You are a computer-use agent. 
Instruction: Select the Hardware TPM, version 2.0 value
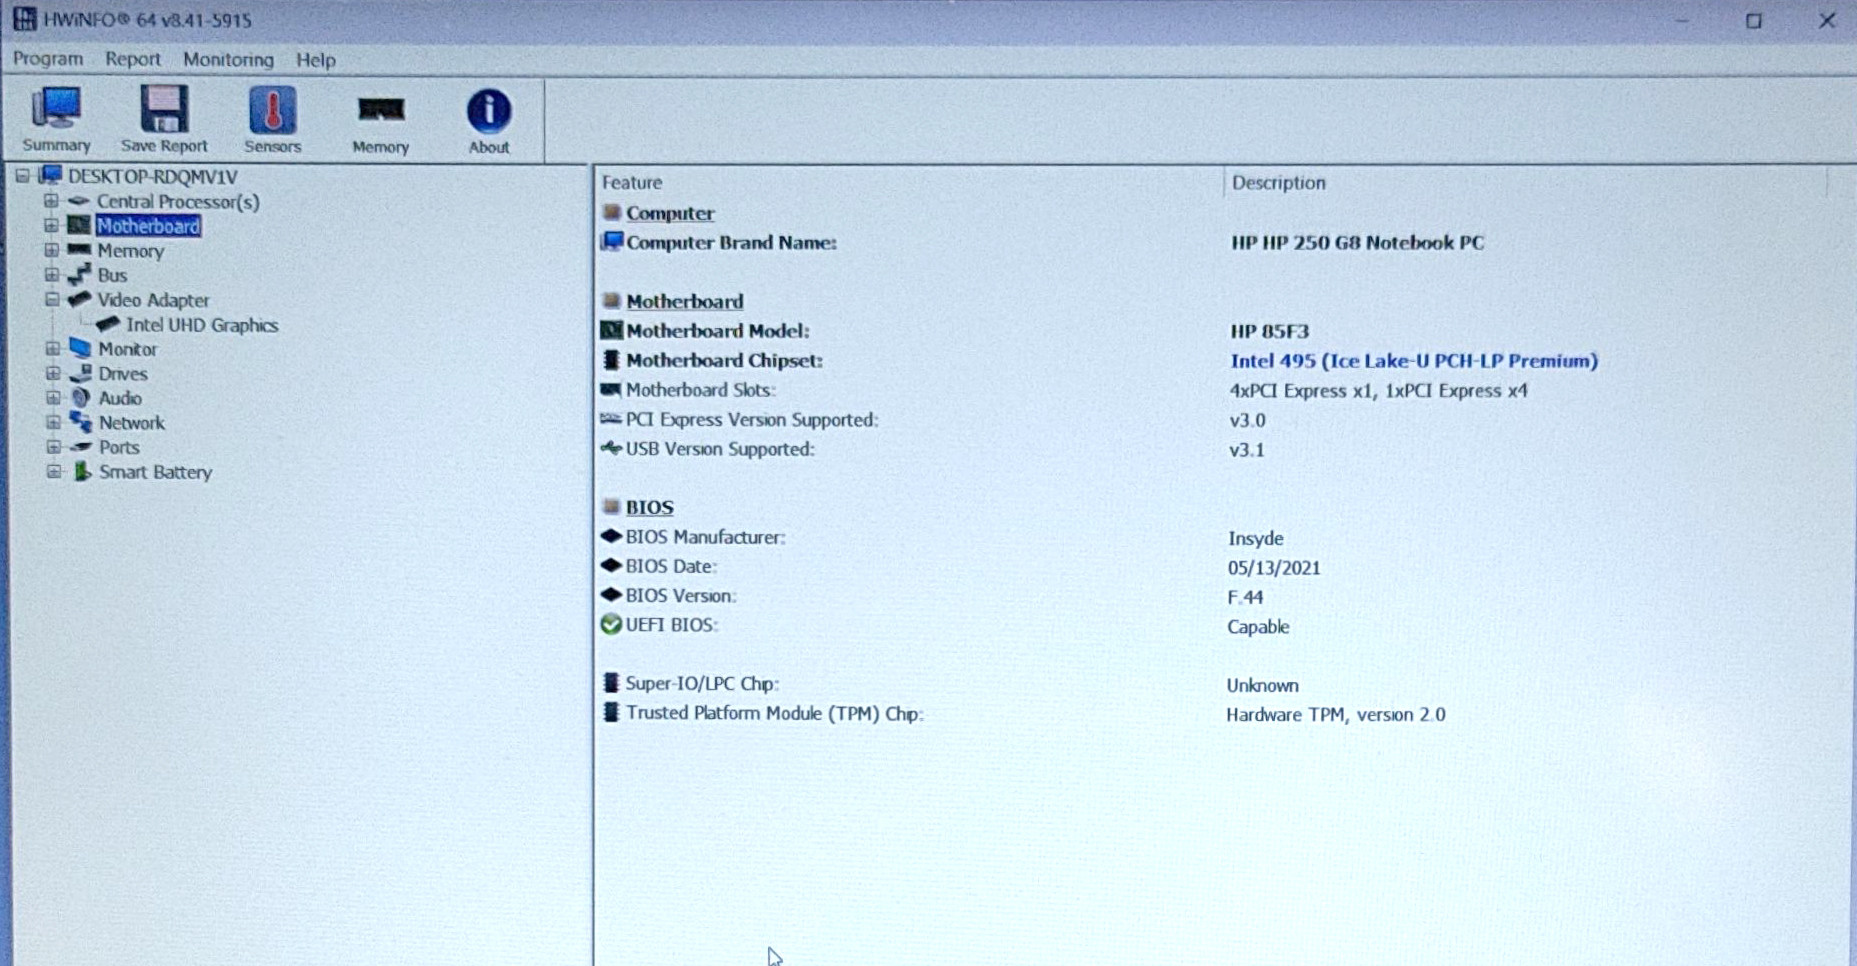click(x=1336, y=714)
